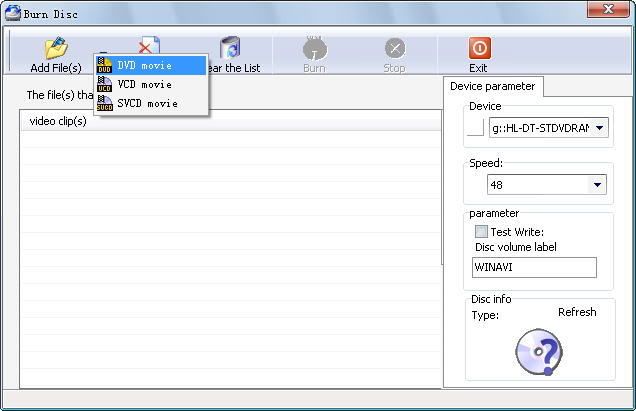This screenshot has width=636, height=411.
Task: Open the Device drive dropdown
Action: (599, 128)
